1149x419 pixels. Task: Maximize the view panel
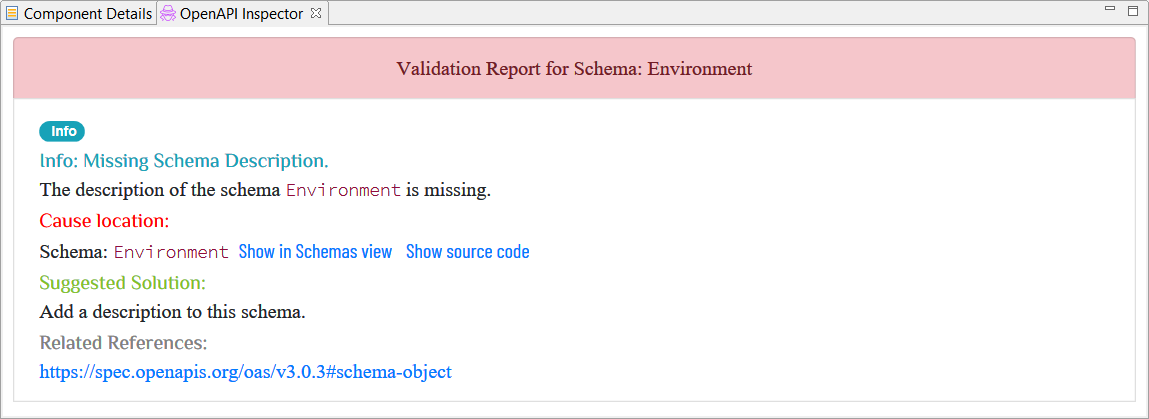pyautogui.click(x=1133, y=10)
